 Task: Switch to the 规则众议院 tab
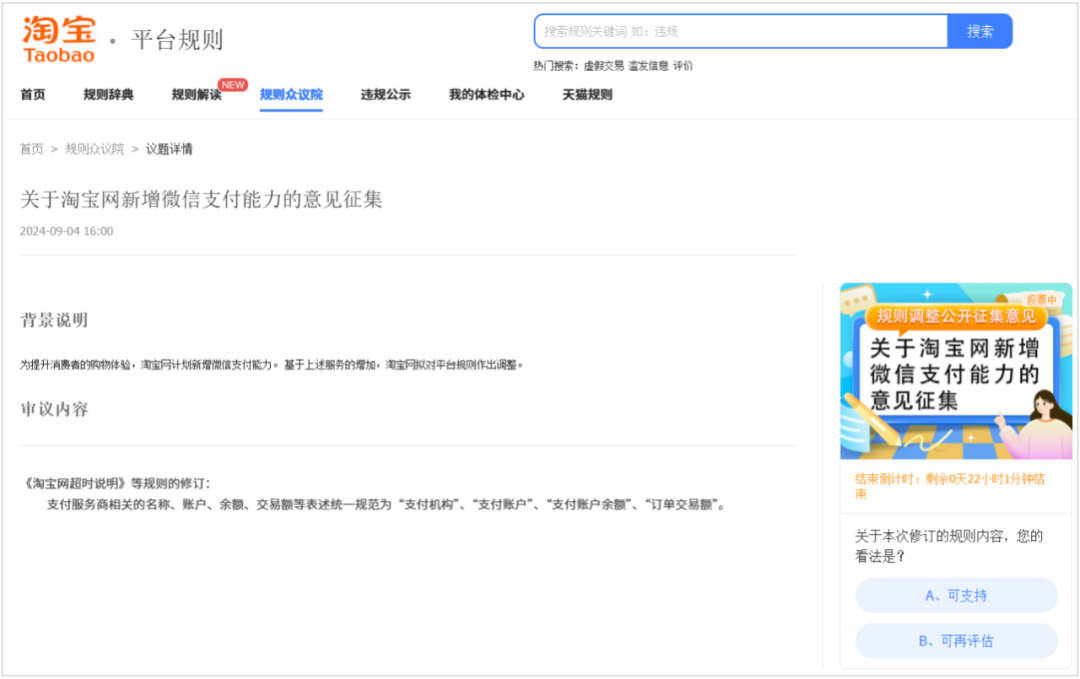[x=291, y=94]
